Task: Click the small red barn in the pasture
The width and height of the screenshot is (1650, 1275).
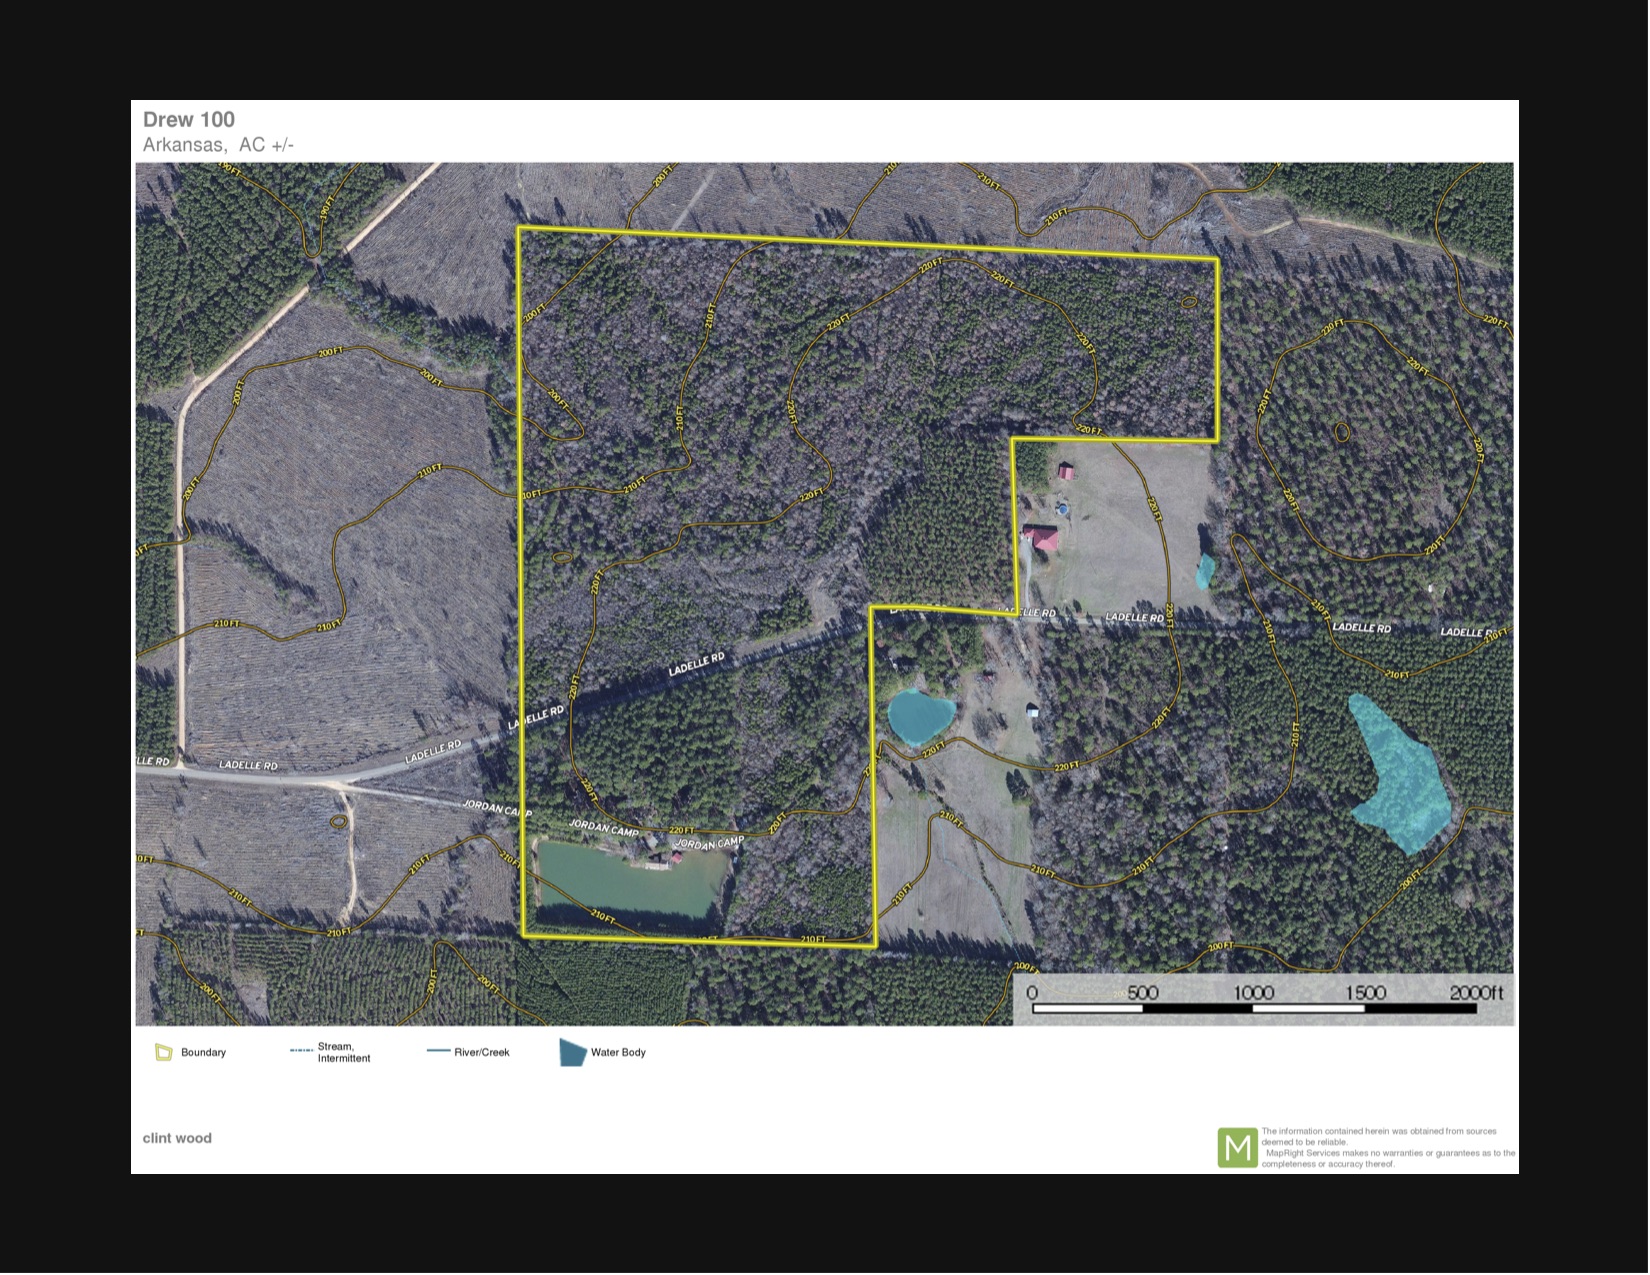Action: [x=1066, y=471]
